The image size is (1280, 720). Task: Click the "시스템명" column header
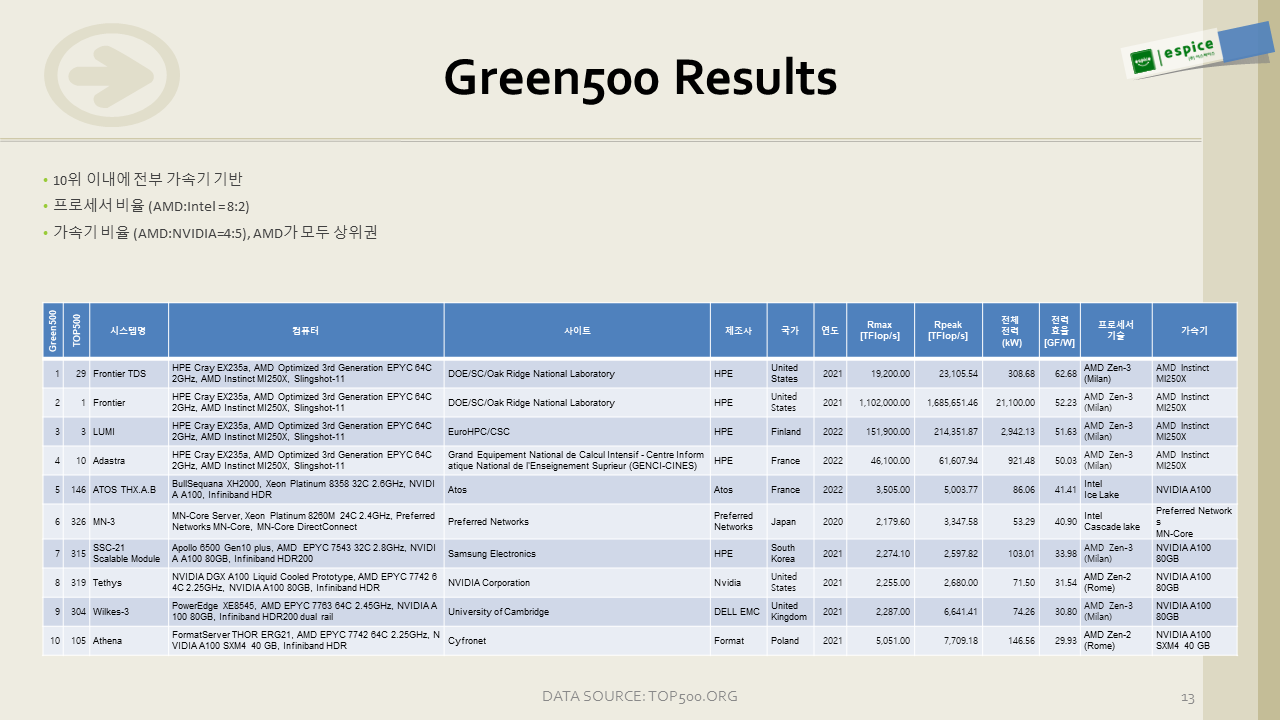pyautogui.click(x=129, y=330)
